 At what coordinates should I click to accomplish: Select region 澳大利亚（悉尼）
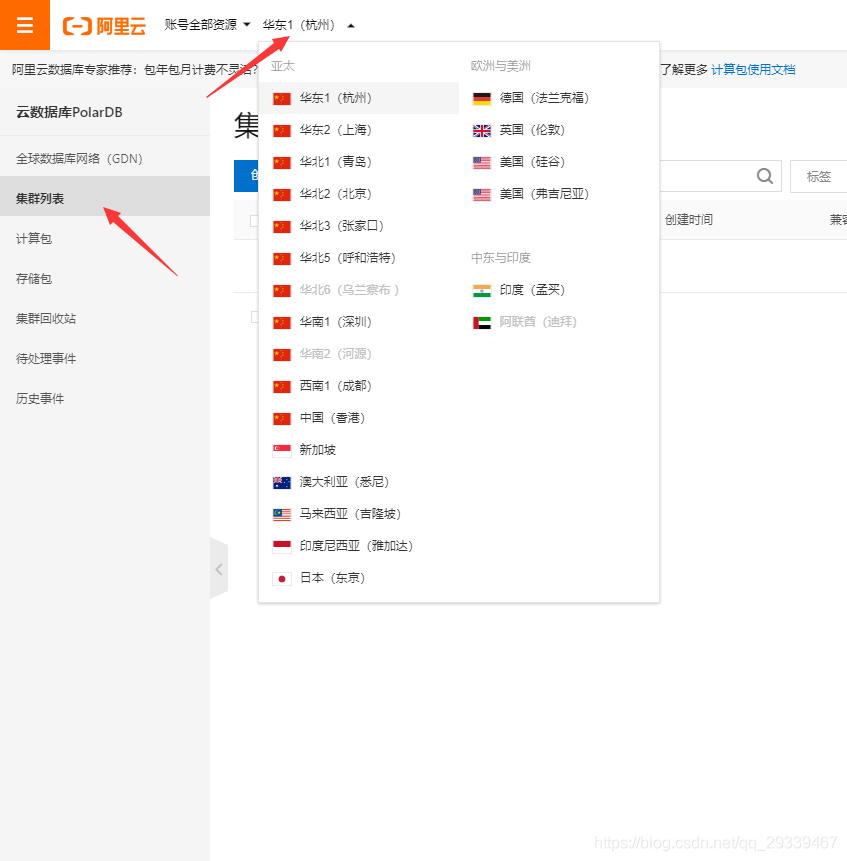point(359,482)
